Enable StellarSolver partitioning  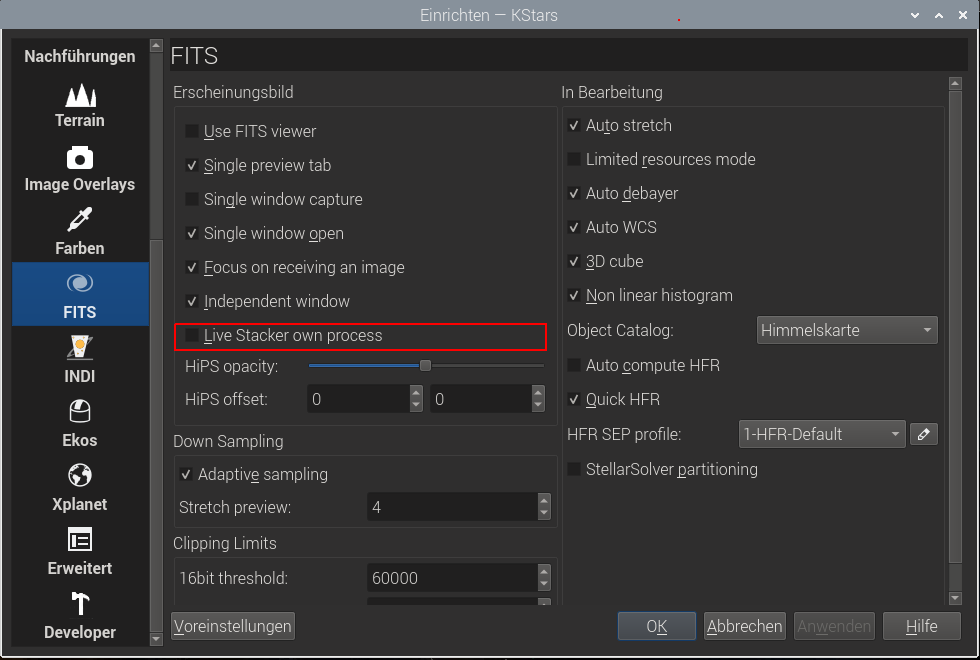(x=574, y=469)
